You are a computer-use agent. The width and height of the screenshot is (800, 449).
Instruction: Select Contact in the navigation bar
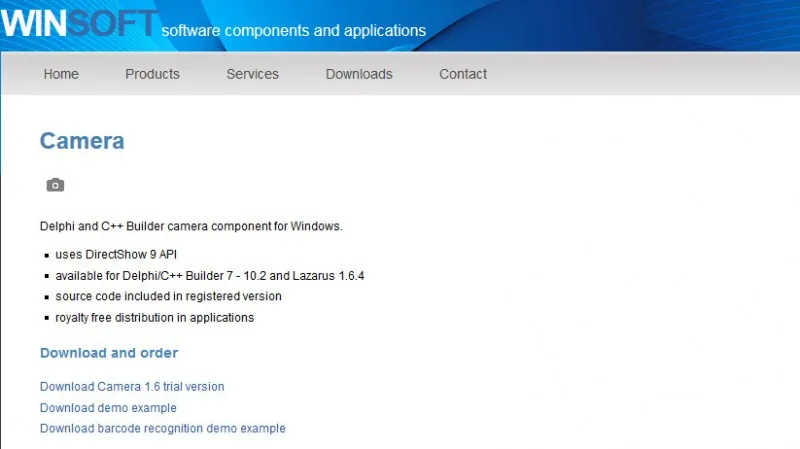click(463, 74)
